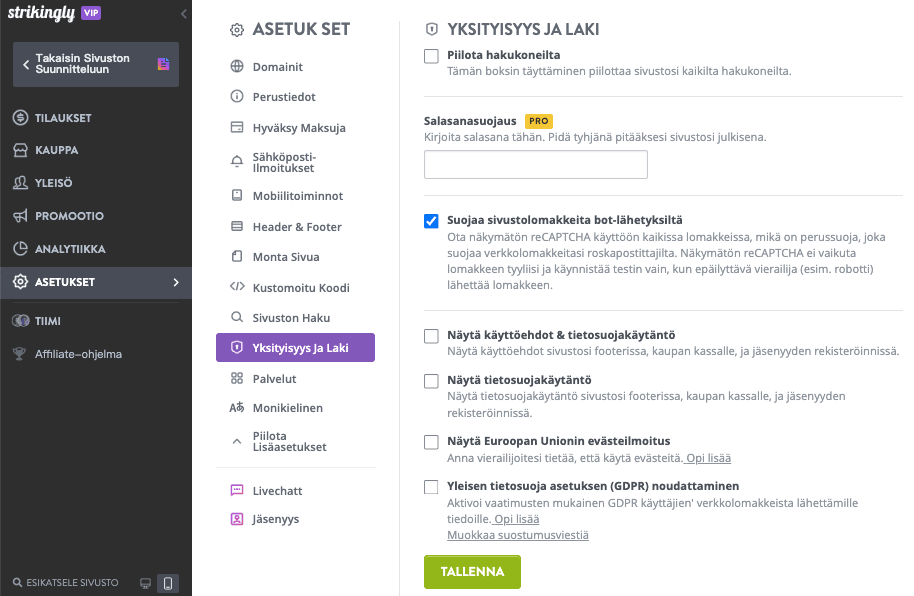The image size is (914, 596).
Task: Click the mobile preview icon
Action: pos(168,582)
